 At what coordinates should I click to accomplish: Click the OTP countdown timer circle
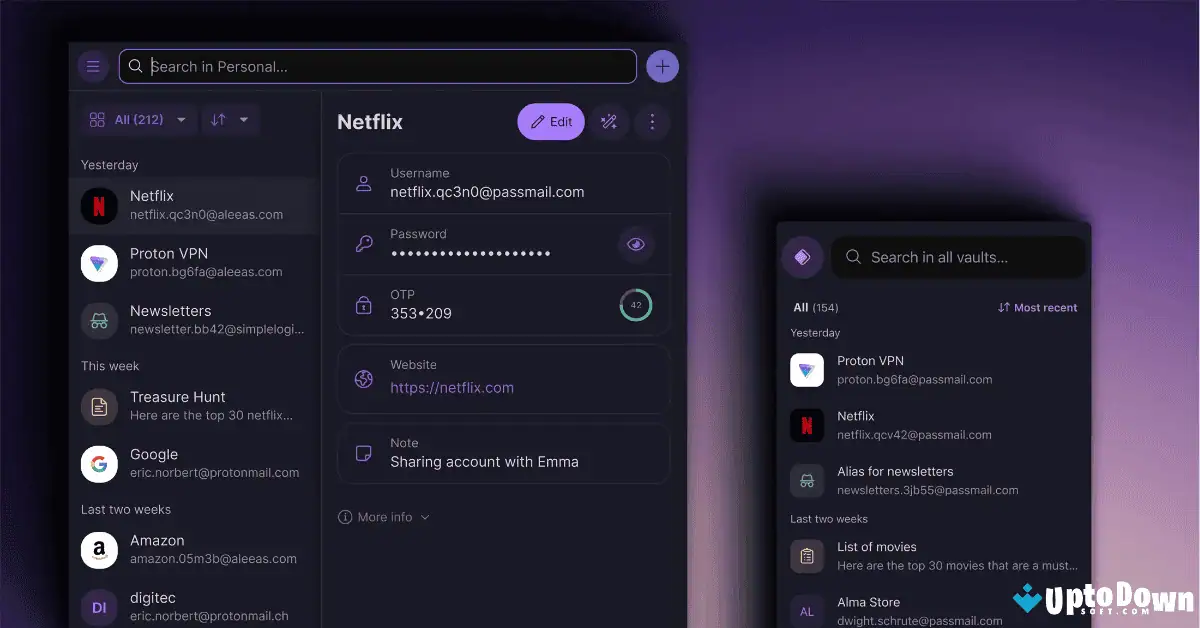pyautogui.click(x=635, y=305)
